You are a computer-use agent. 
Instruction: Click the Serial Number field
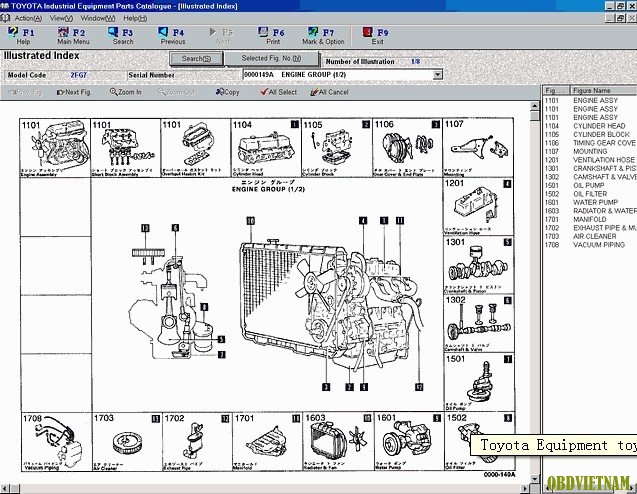[x=183, y=75]
